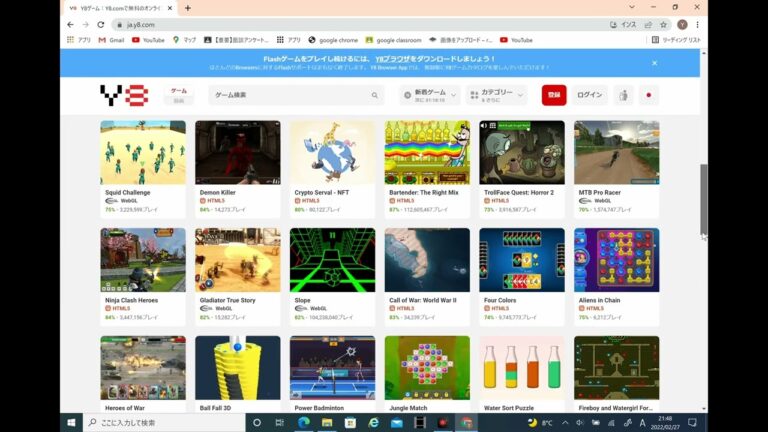This screenshot has height=432, width=768.
Task: Open the Slope game thumbnail
Action: pos(332,260)
